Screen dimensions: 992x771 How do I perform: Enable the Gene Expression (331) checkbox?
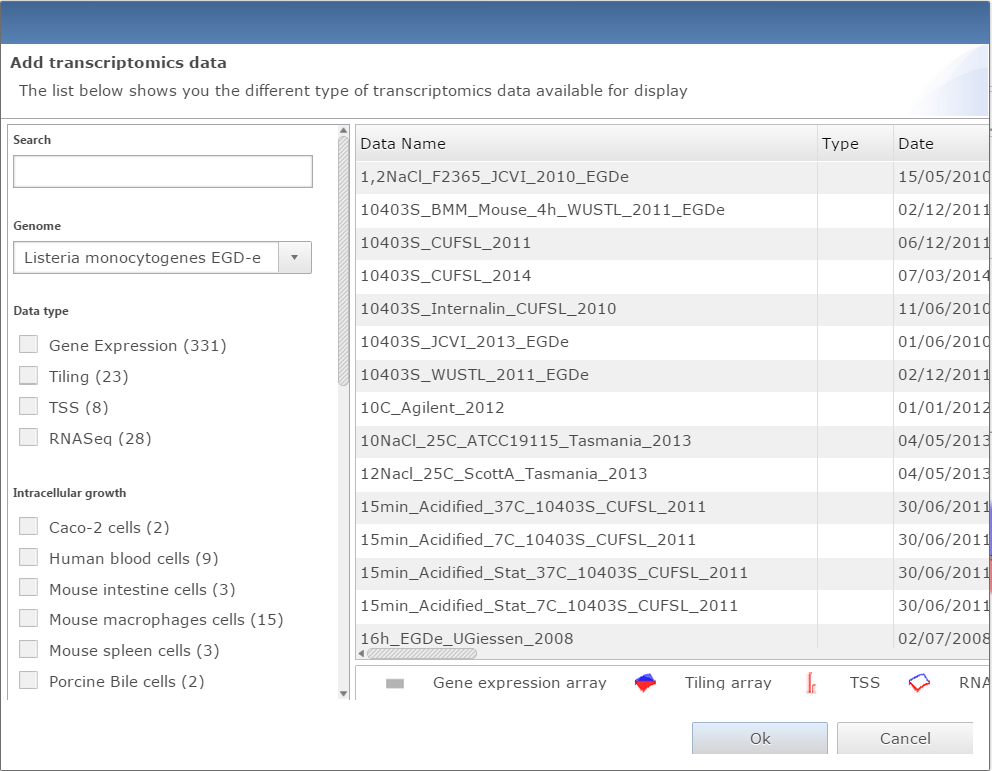point(29,345)
